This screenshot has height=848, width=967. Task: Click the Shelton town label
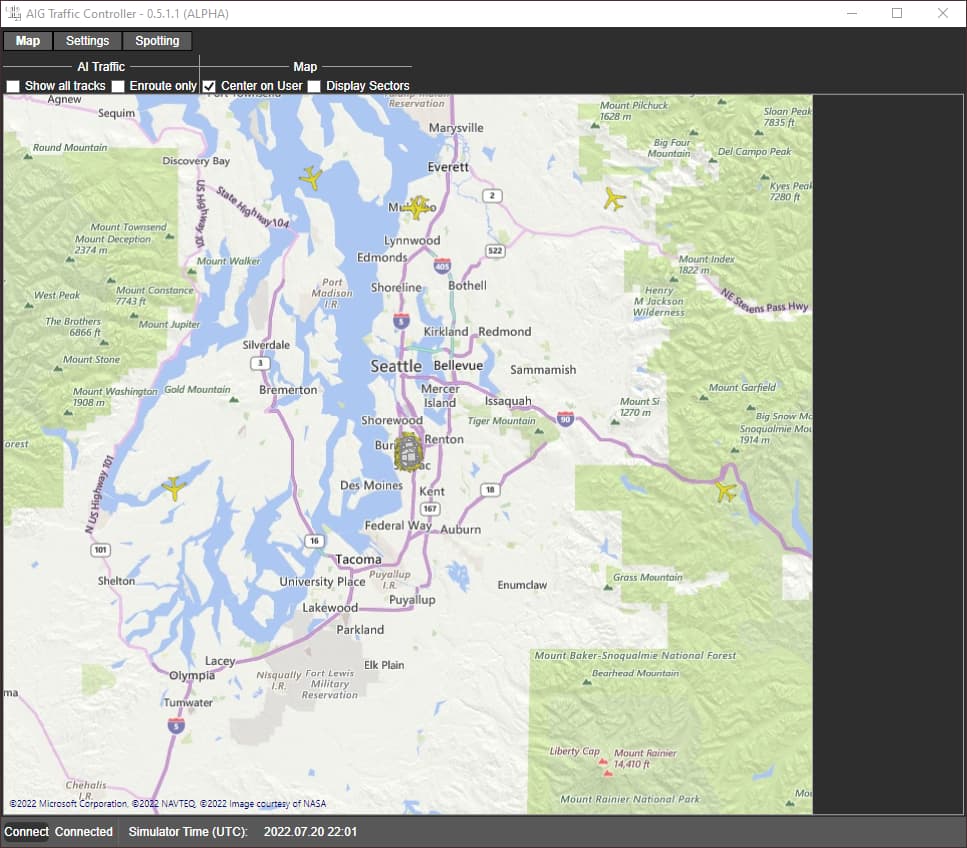point(117,581)
